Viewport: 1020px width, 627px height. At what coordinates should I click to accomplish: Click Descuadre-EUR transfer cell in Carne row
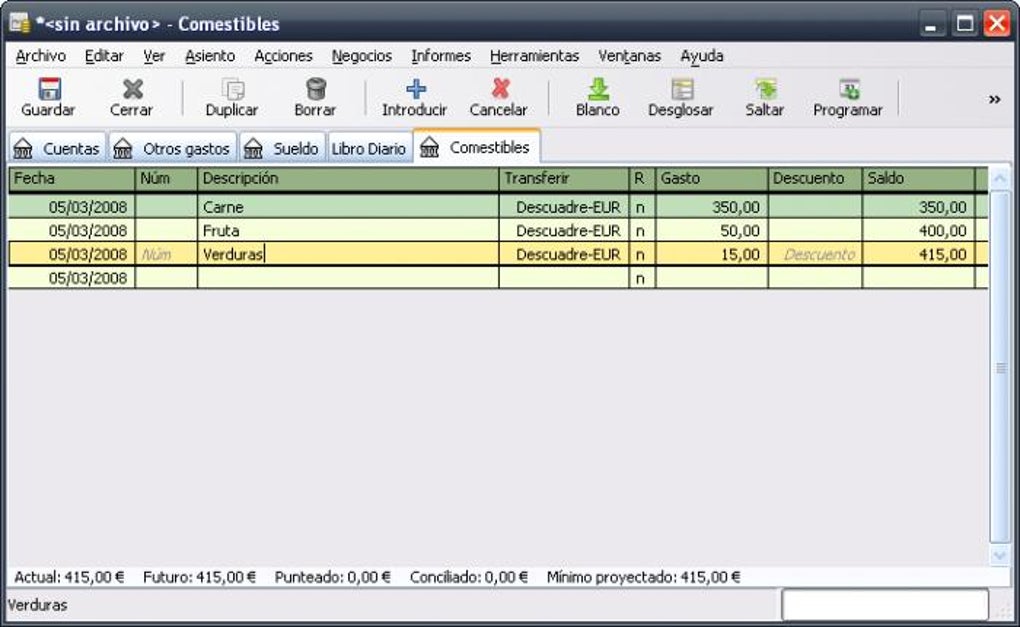[x=564, y=207]
